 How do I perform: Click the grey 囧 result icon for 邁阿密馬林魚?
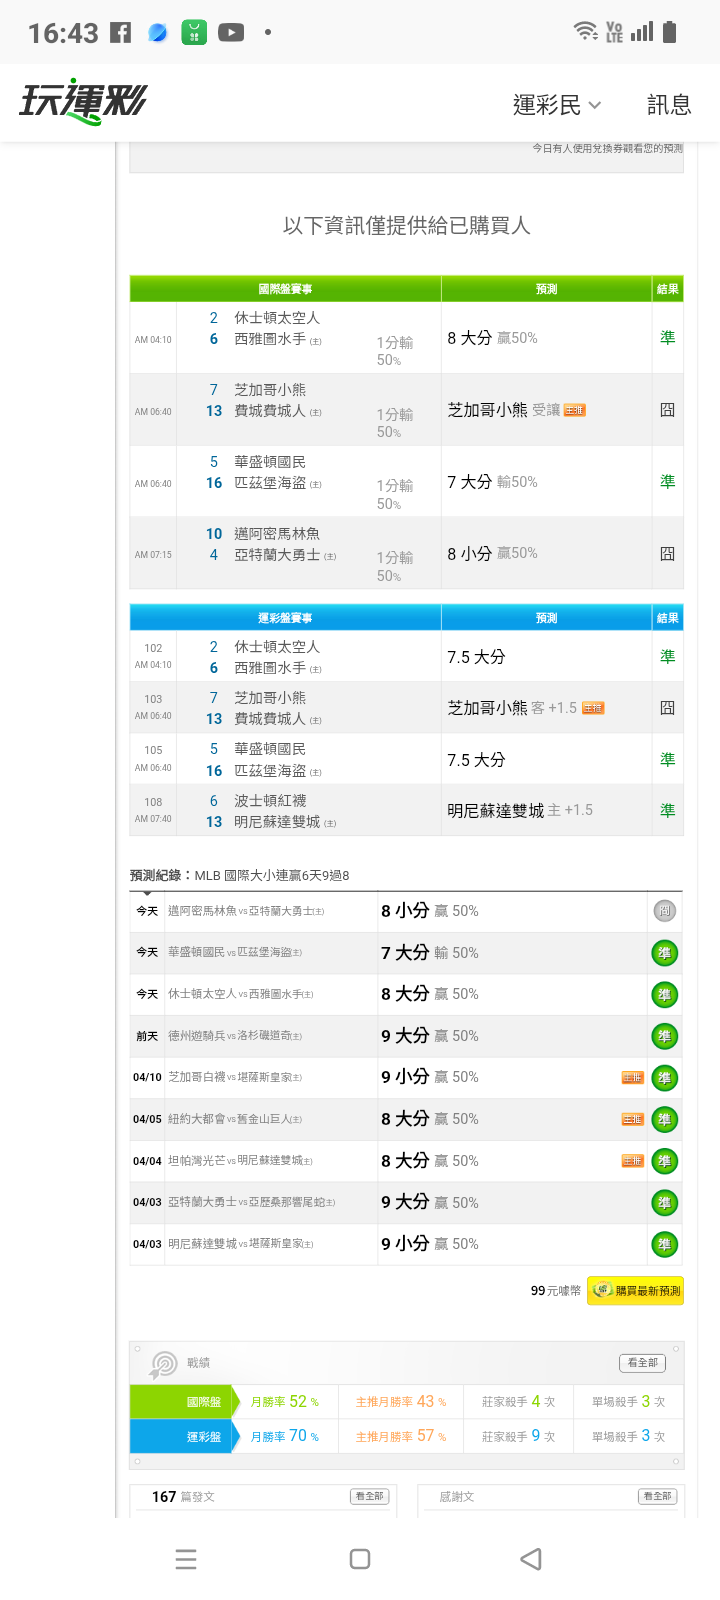[x=664, y=911]
